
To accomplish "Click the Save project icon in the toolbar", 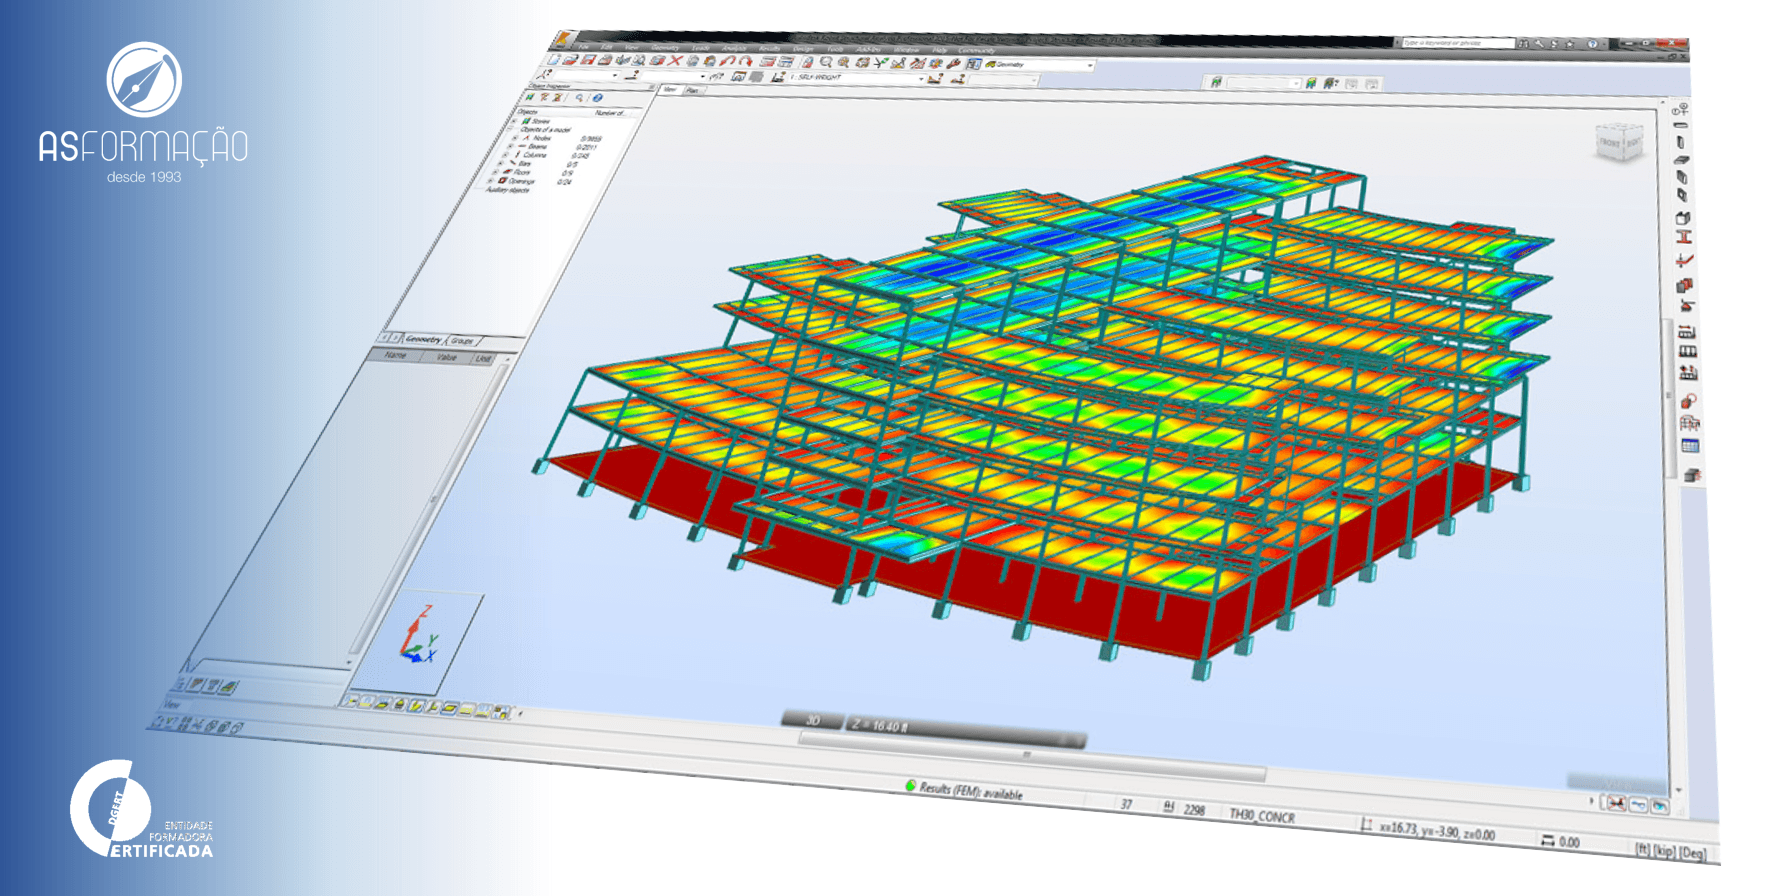I will (588, 60).
